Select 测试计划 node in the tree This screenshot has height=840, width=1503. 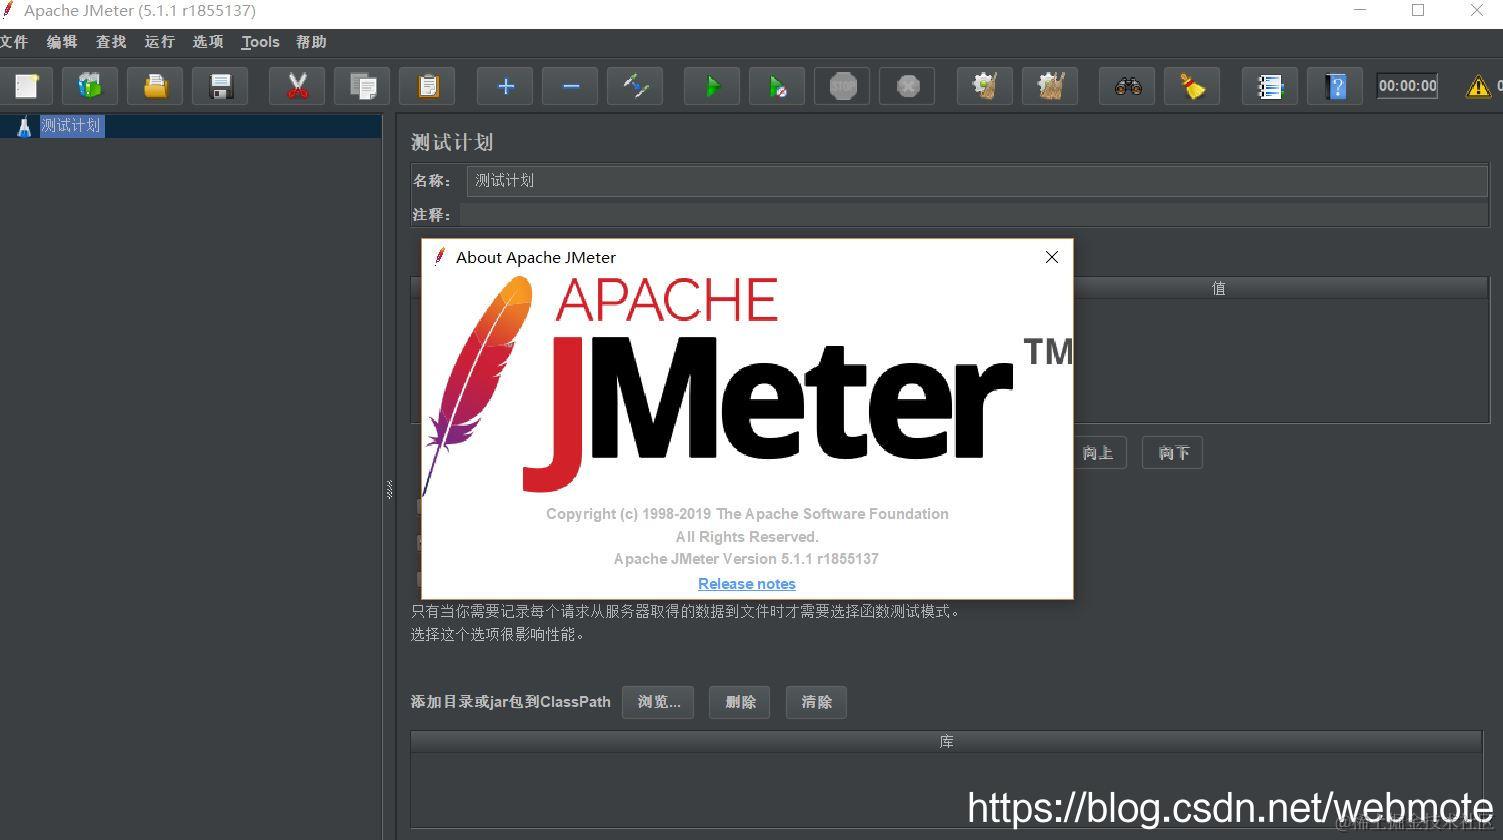[x=71, y=126]
